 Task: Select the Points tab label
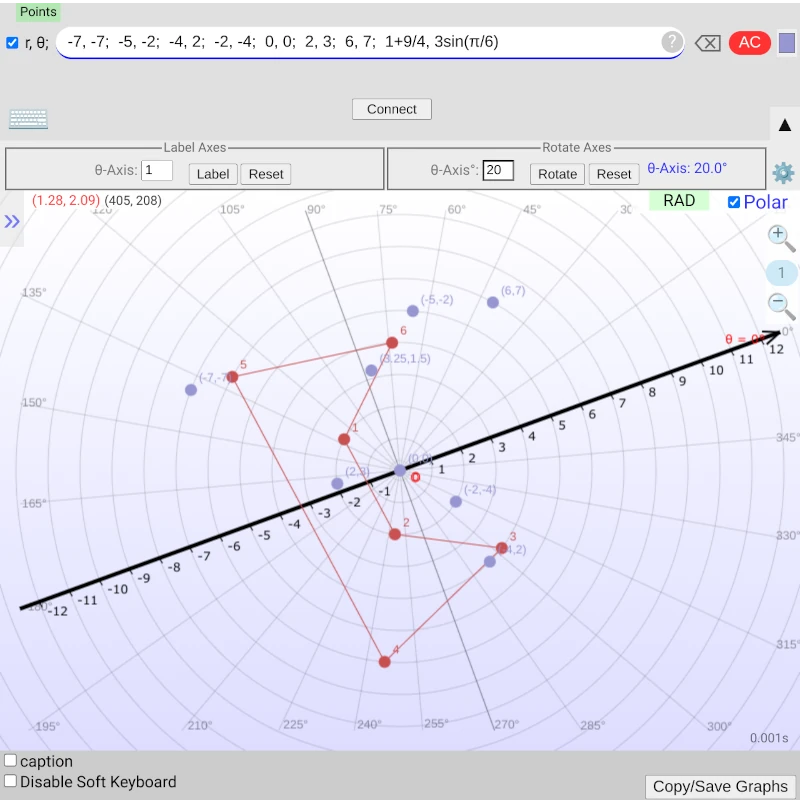click(x=38, y=12)
